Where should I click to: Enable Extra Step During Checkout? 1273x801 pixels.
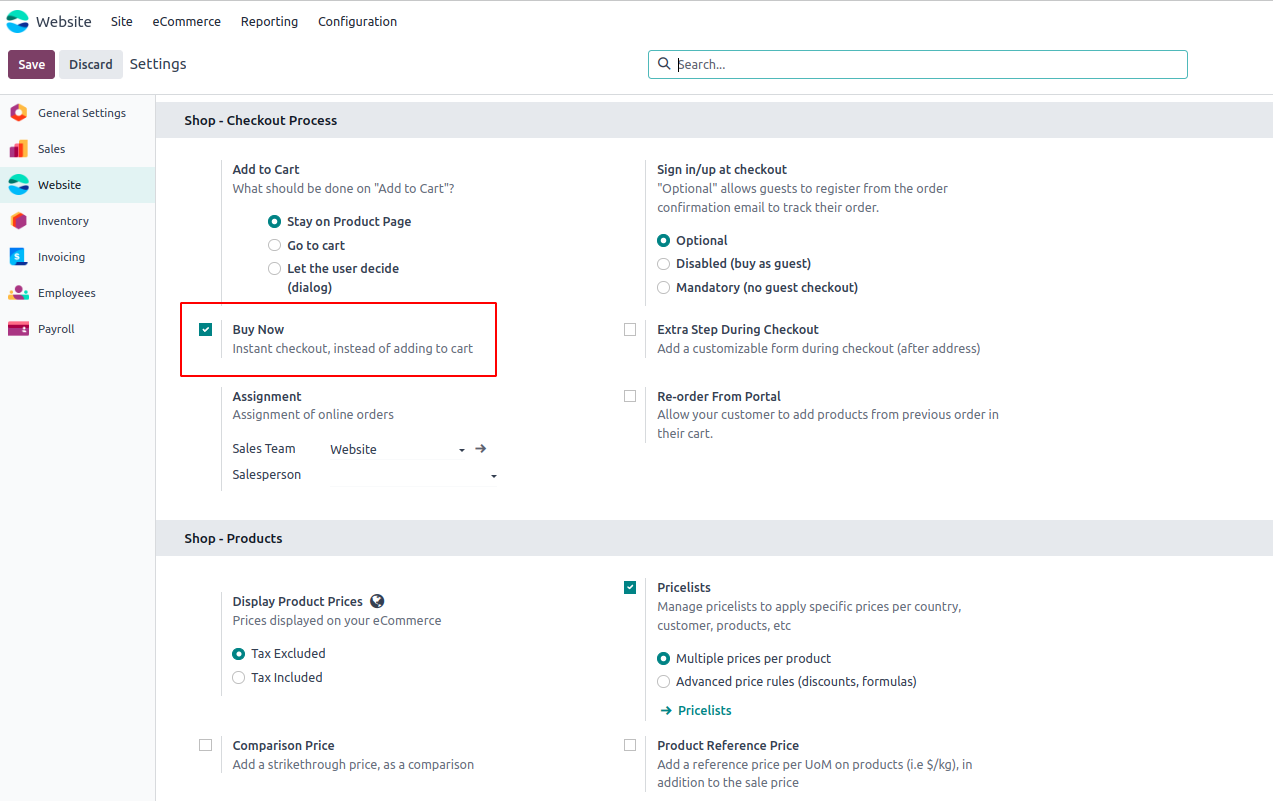630,329
